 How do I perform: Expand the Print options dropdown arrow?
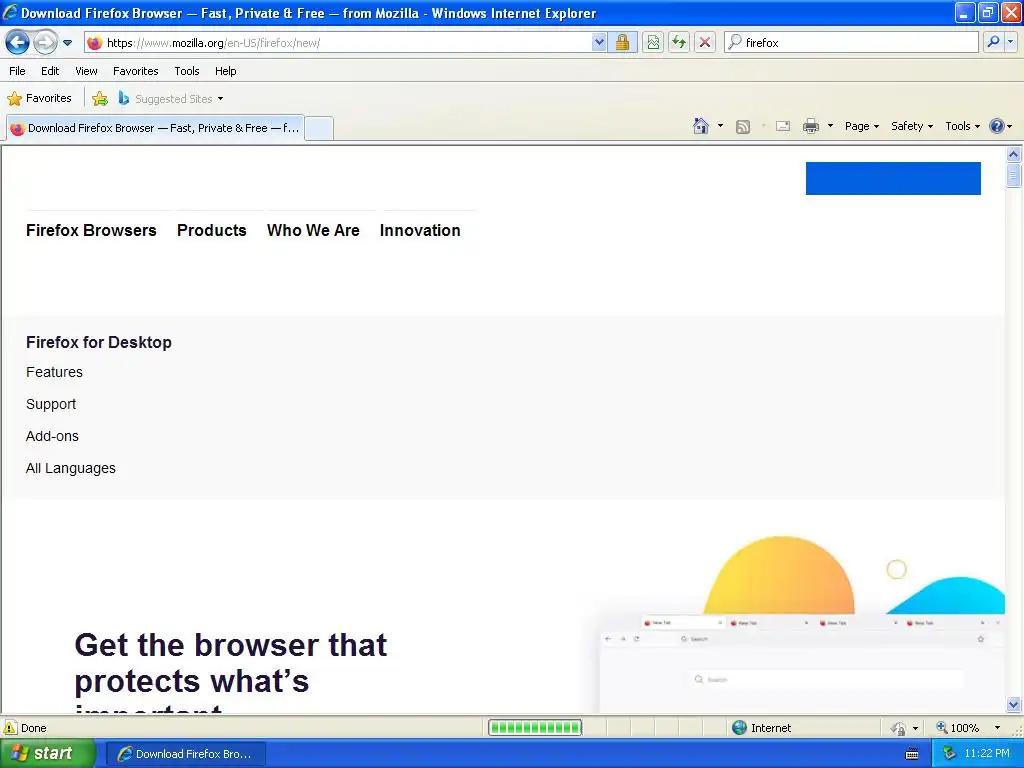tap(830, 126)
